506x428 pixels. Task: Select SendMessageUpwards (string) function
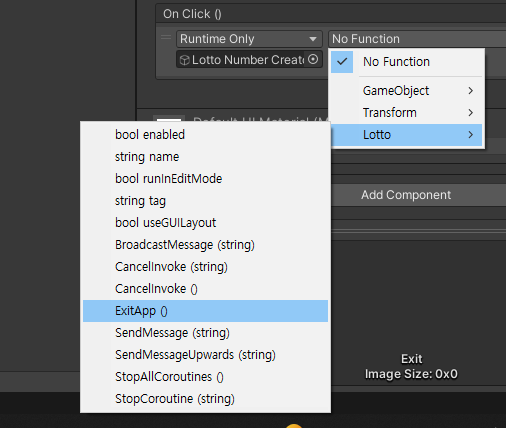point(205,355)
